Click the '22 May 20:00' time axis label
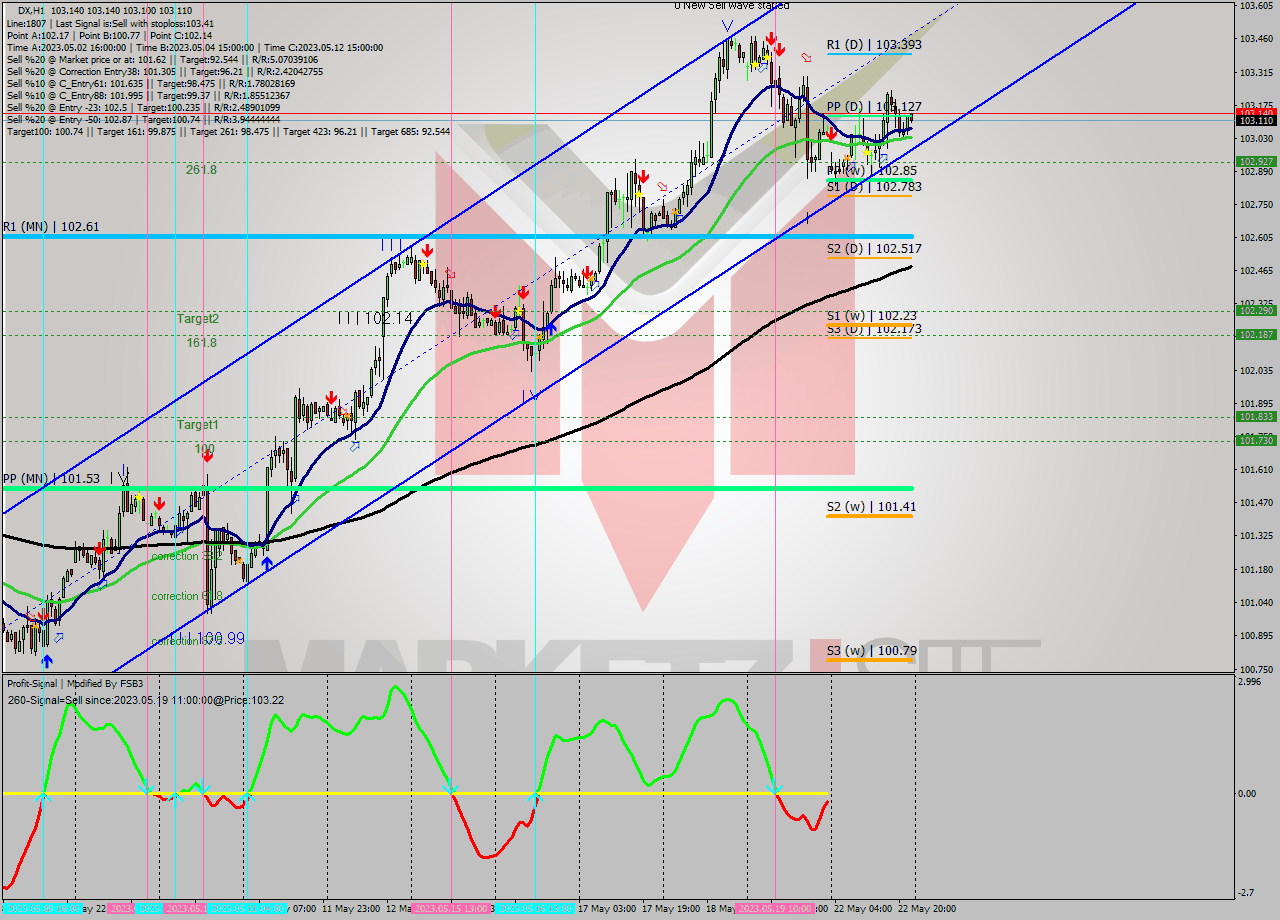1280x920 pixels. (926, 909)
